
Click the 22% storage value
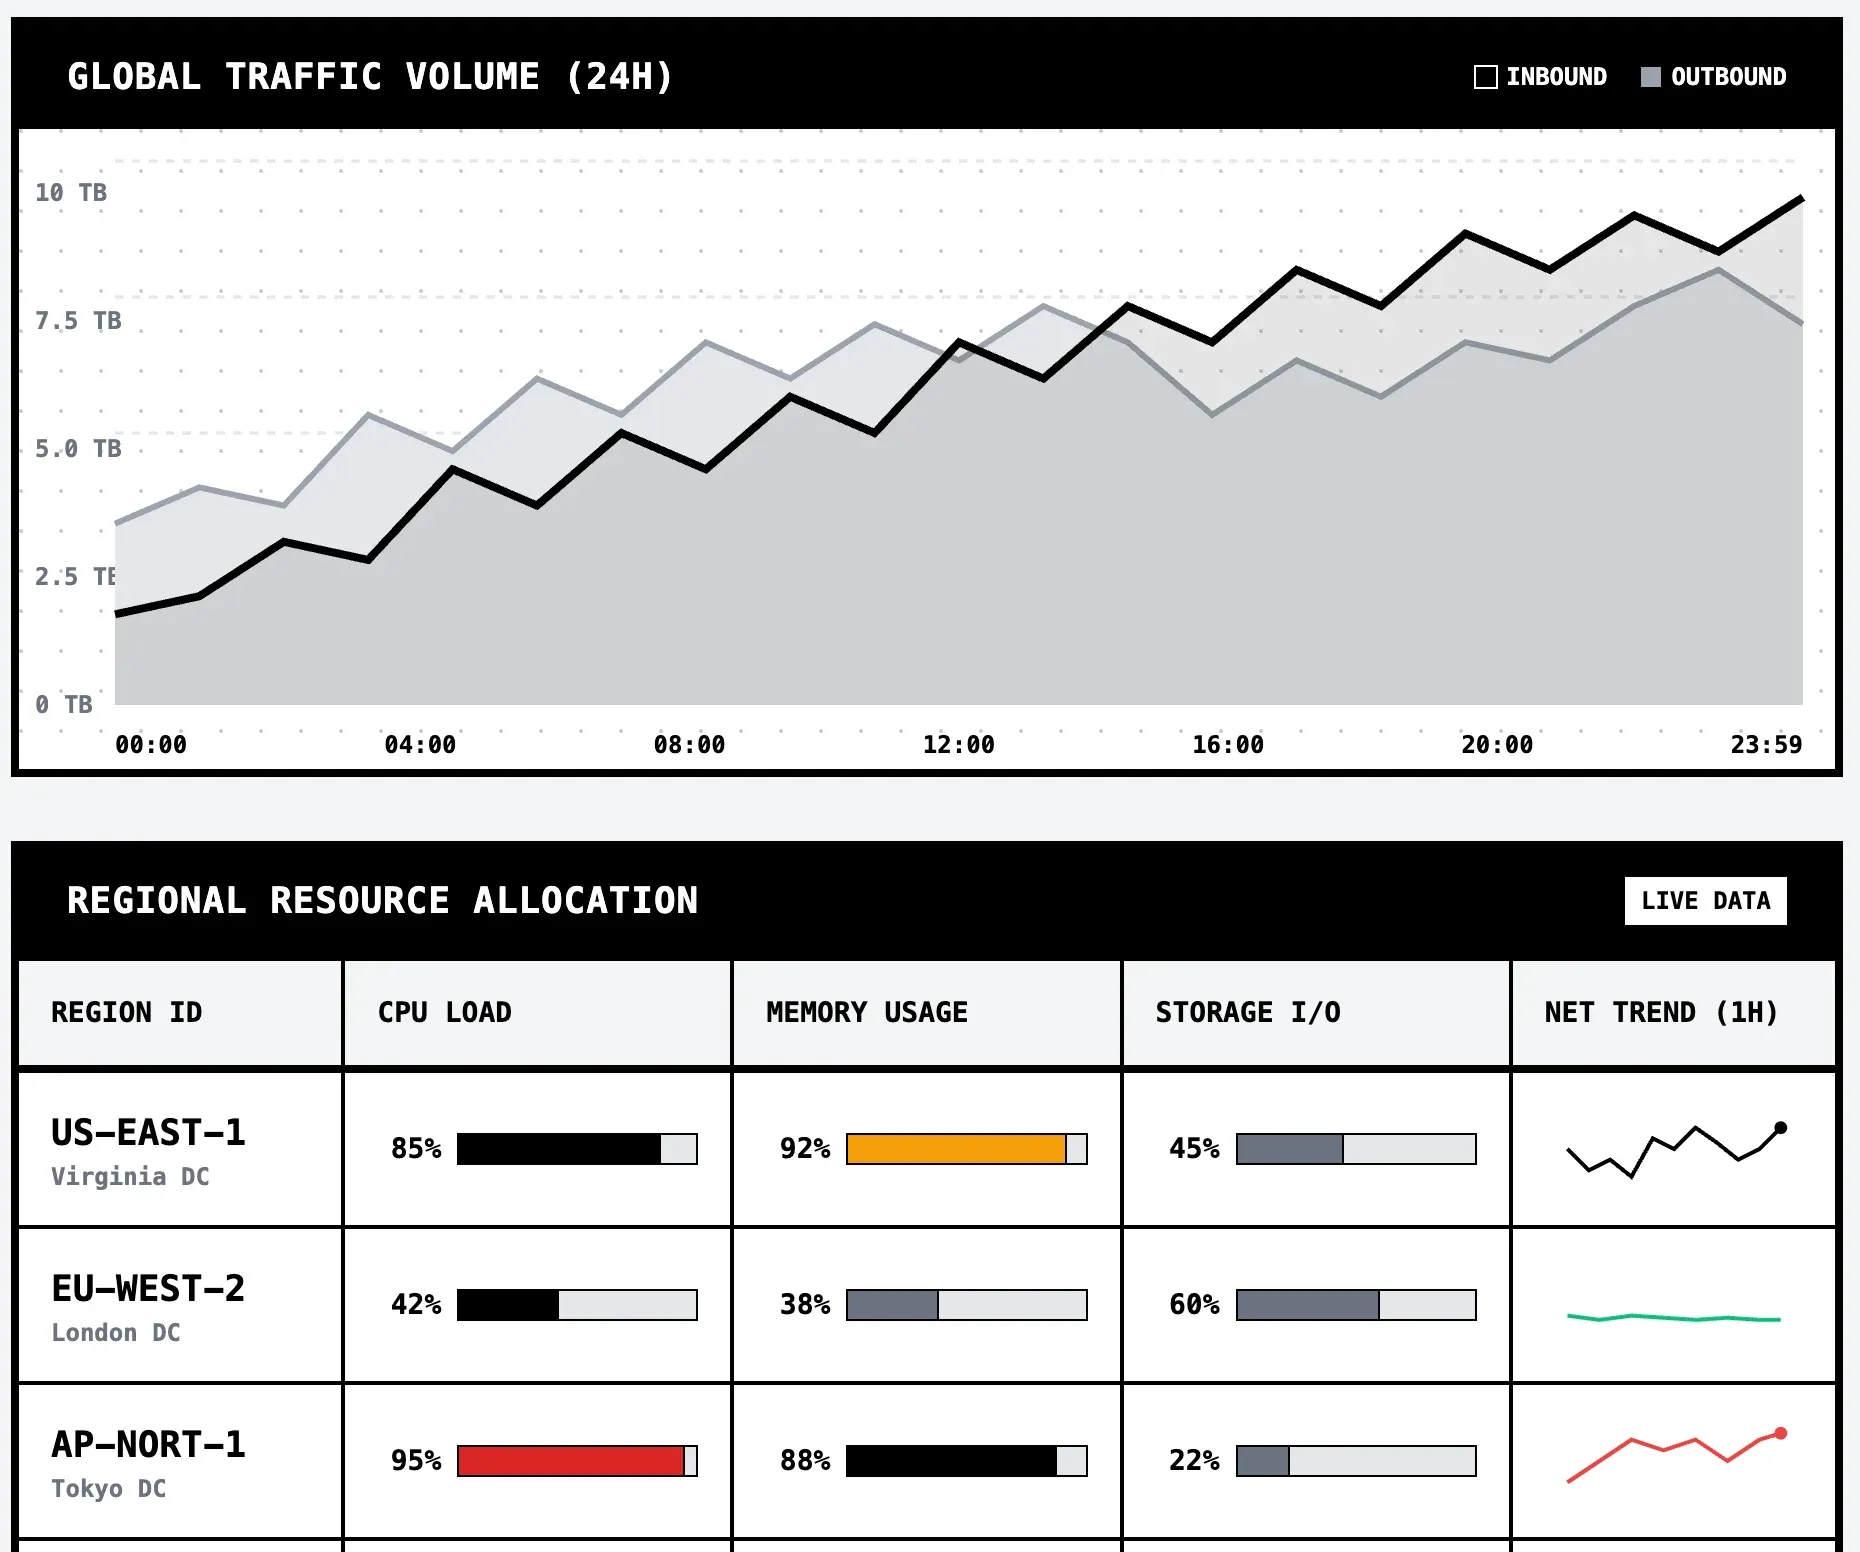[1194, 1461]
